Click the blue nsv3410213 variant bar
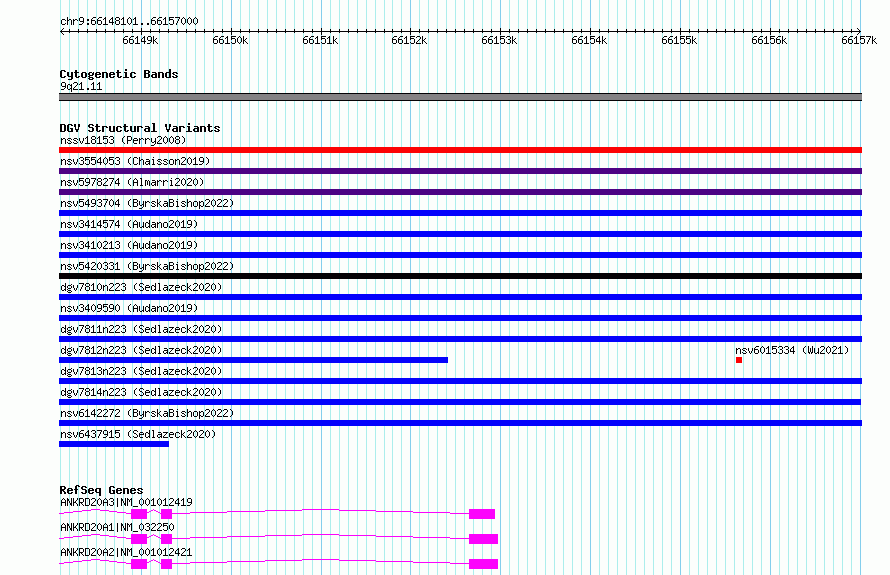Viewport: 890px width, 575px height. pyautogui.click(x=460, y=255)
